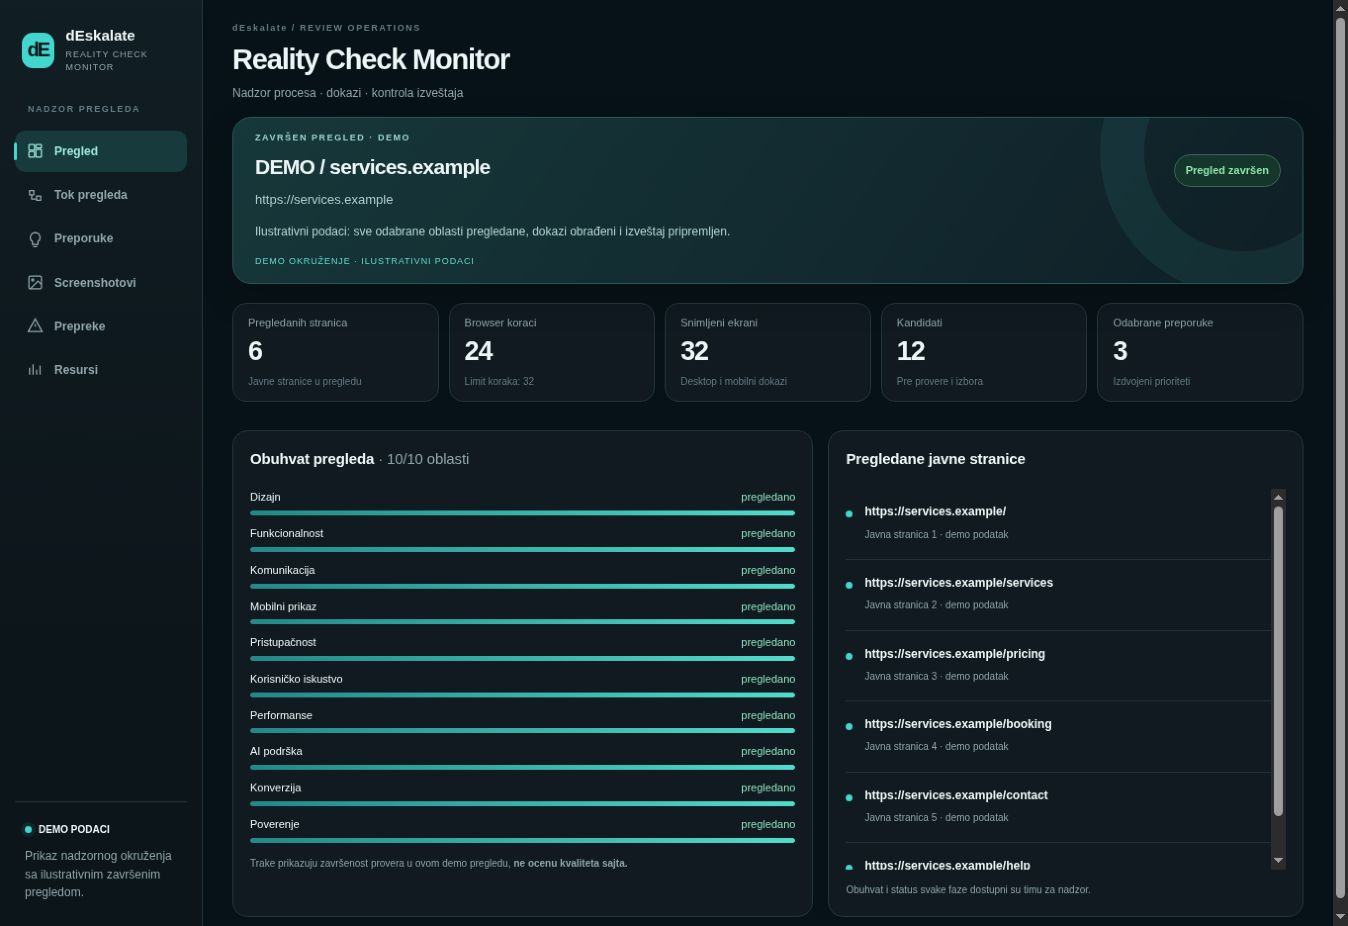This screenshot has width=1348, height=926.
Task: Open the services.example/services link
Action: coord(958,583)
